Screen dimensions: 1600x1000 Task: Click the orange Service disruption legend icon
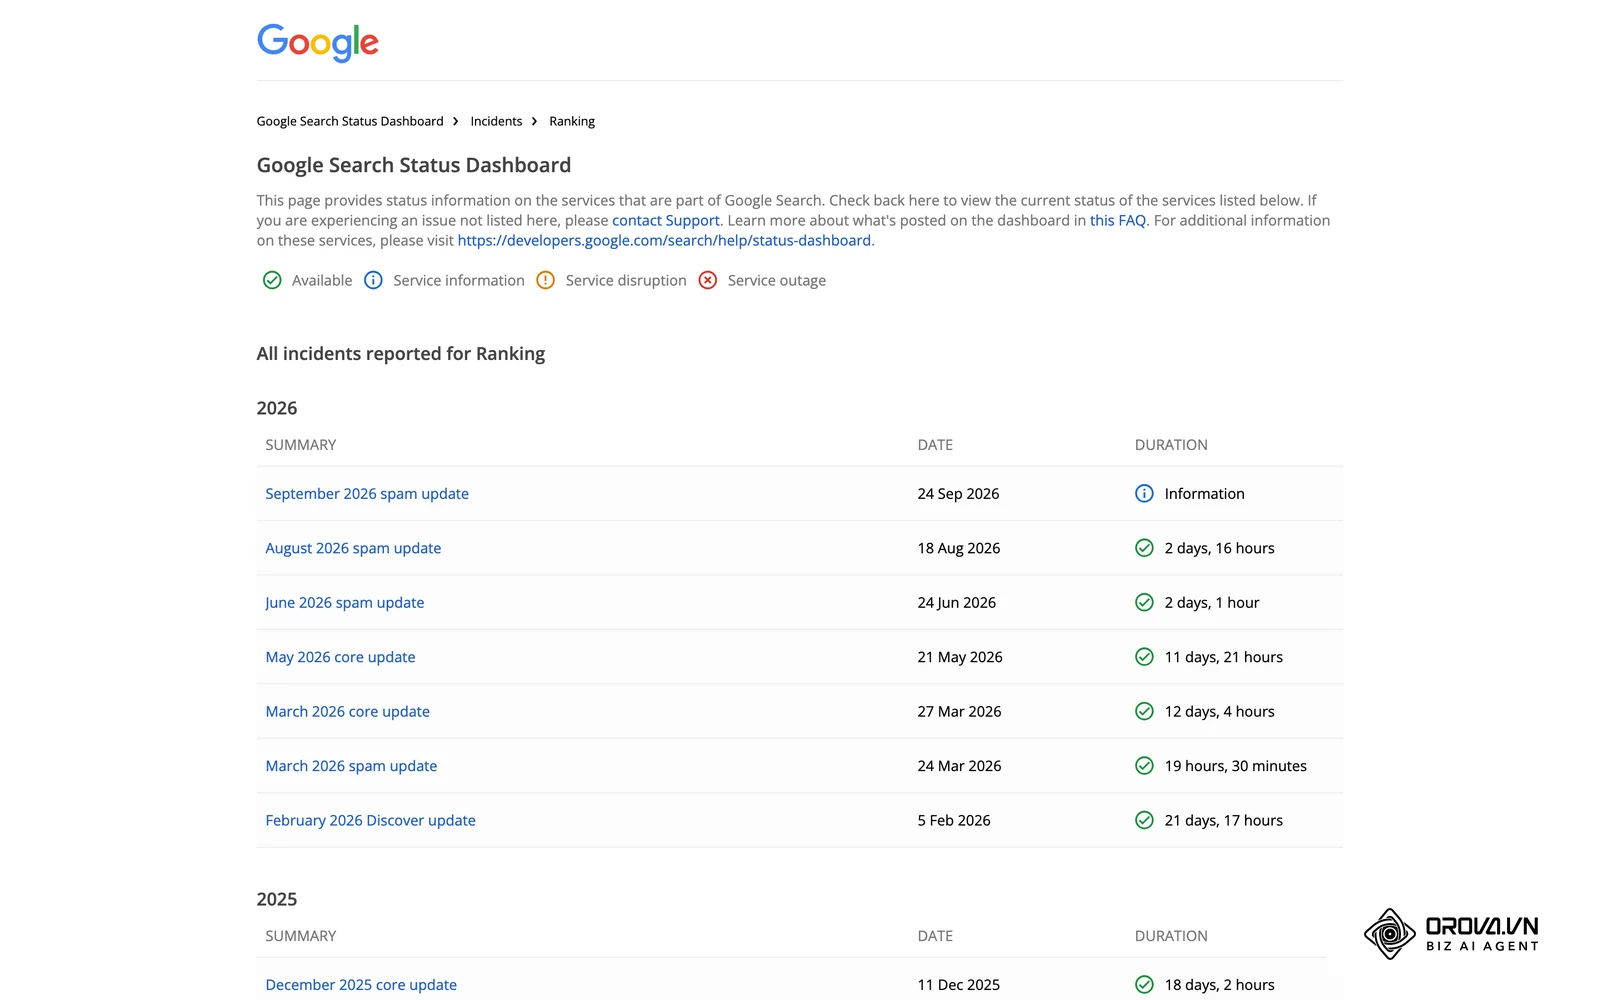(545, 280)
